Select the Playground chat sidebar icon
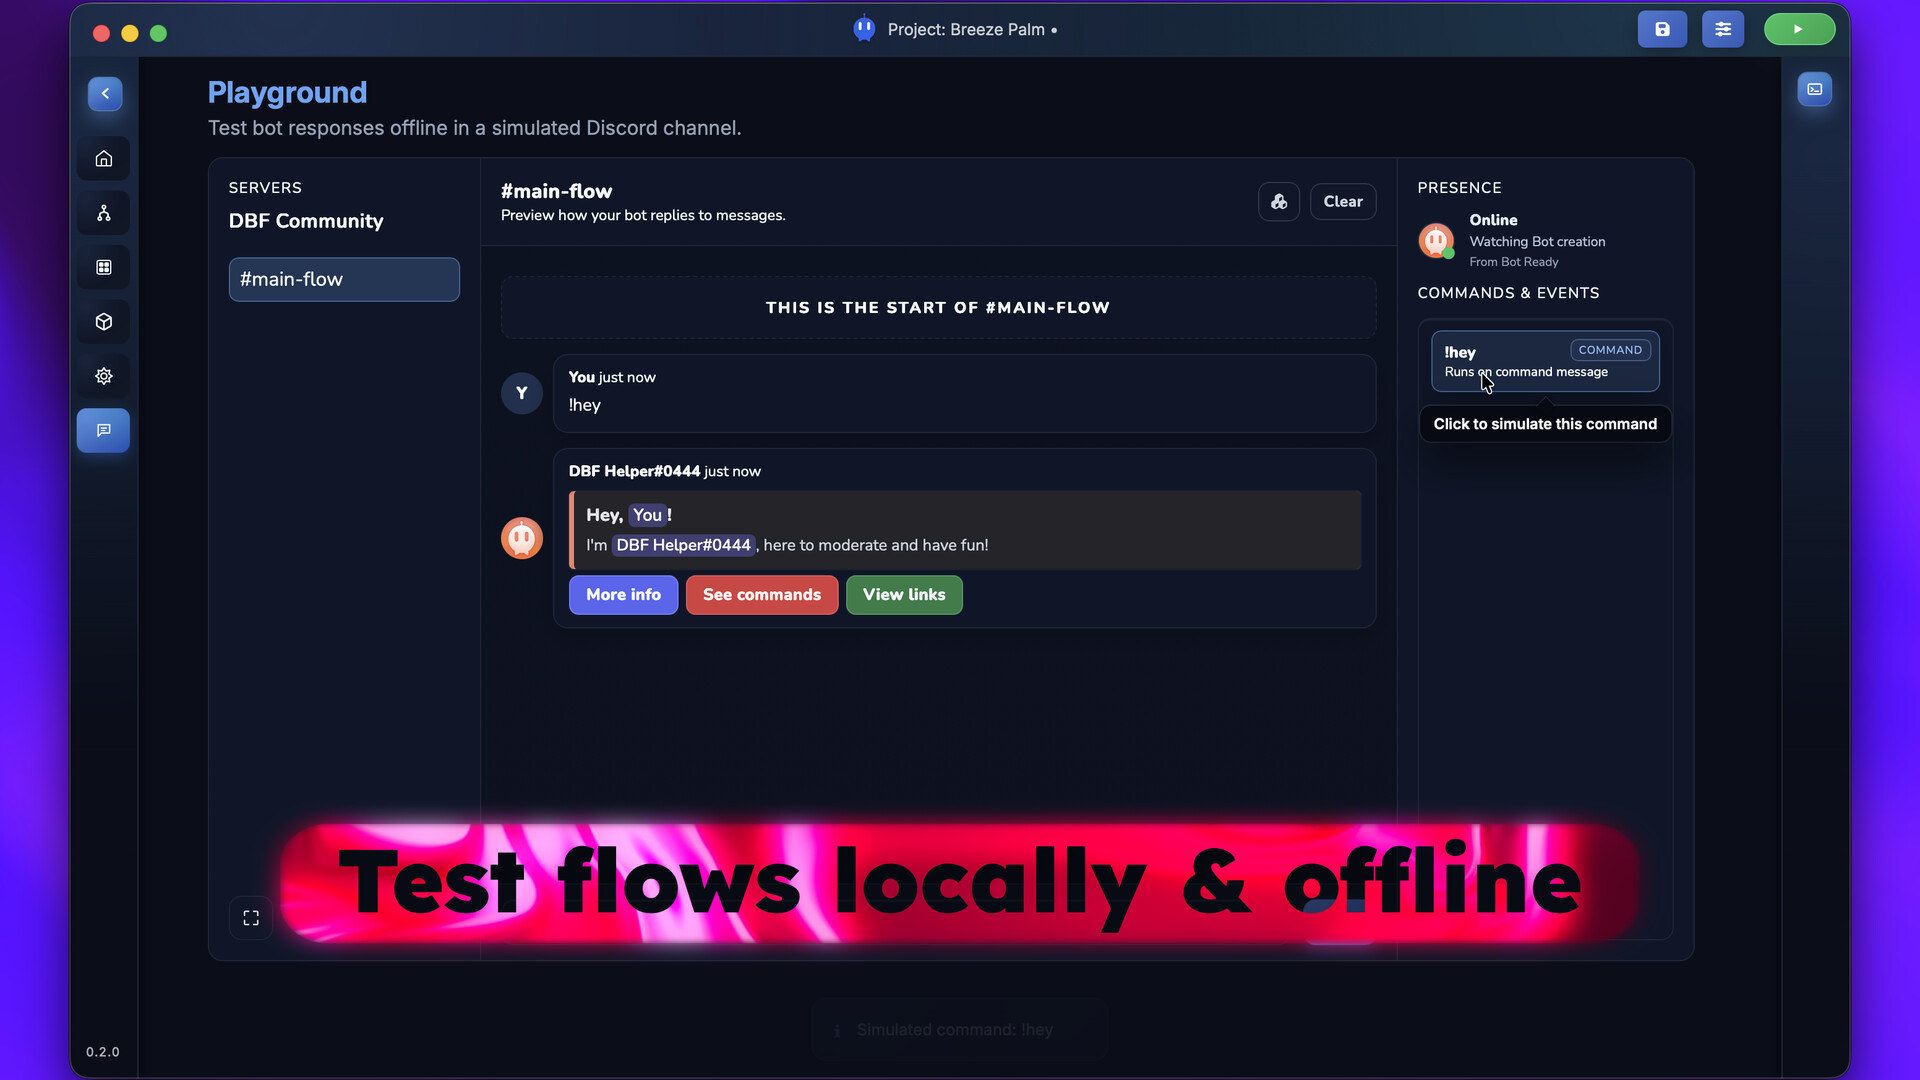Screen dimensions: 1920x1080 click(104, 431)
